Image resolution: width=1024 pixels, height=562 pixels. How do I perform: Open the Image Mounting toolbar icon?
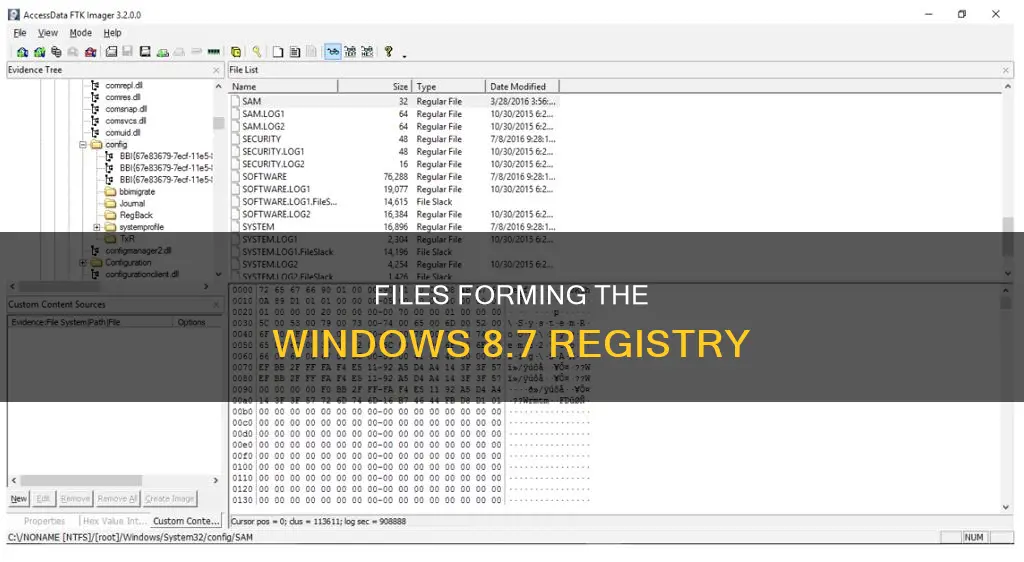(x=56, y=52)
